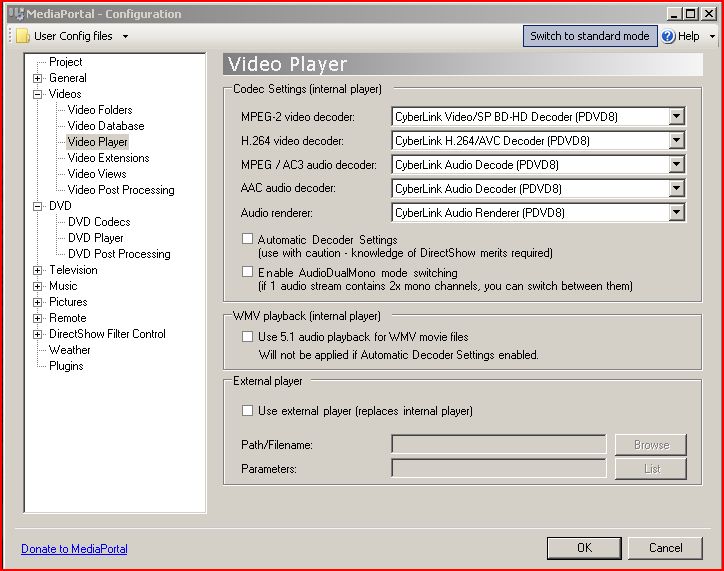Enable the Use external player option
The height and width of the screenshot is (571, 724).
(x=248, y=411)
